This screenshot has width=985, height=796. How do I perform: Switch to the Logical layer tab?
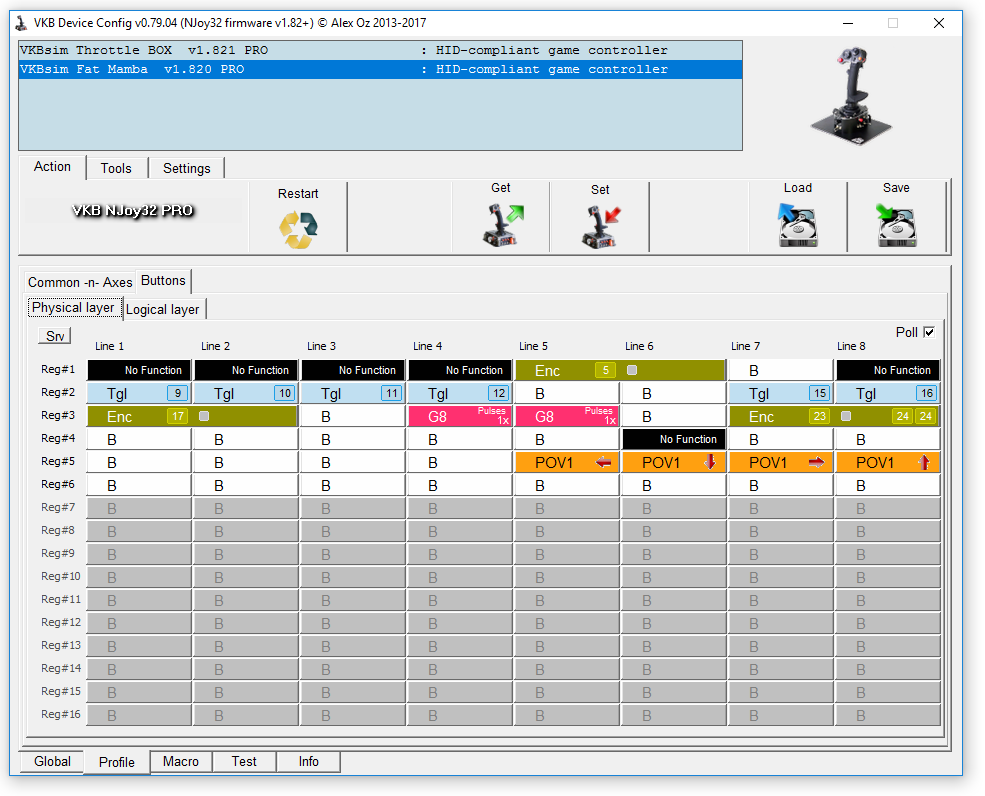(x=163, y=309)
